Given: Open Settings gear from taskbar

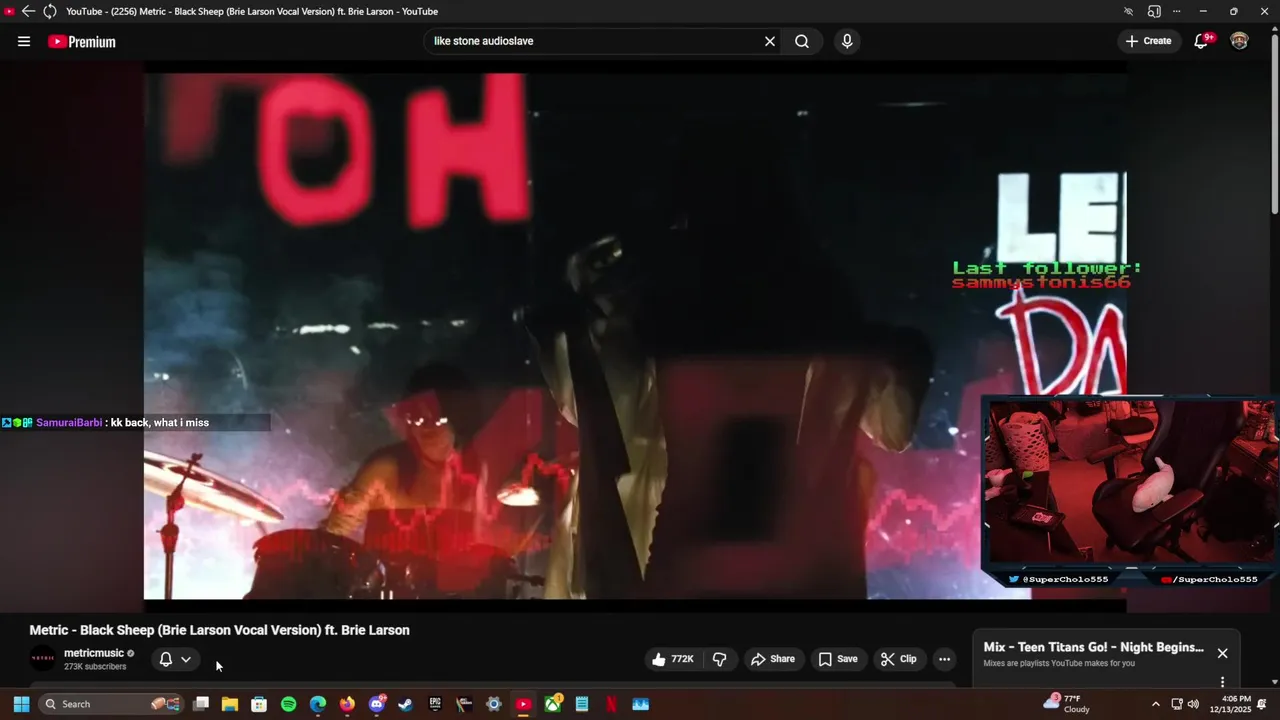Looking at the screenshot, I should click(x=493, y=704).
